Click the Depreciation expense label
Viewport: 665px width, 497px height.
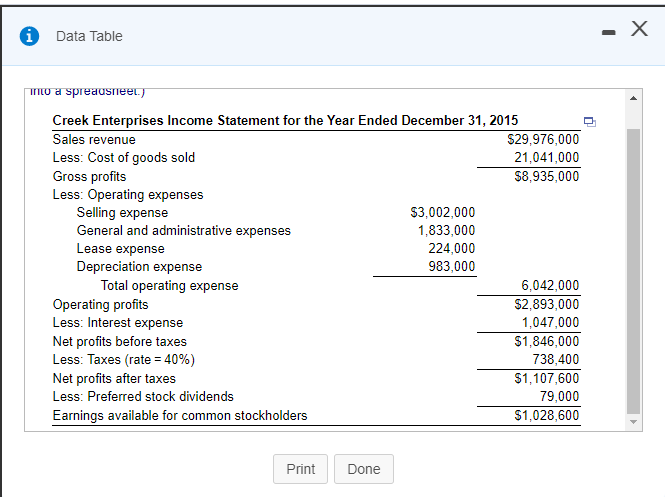tap(139, 267)
